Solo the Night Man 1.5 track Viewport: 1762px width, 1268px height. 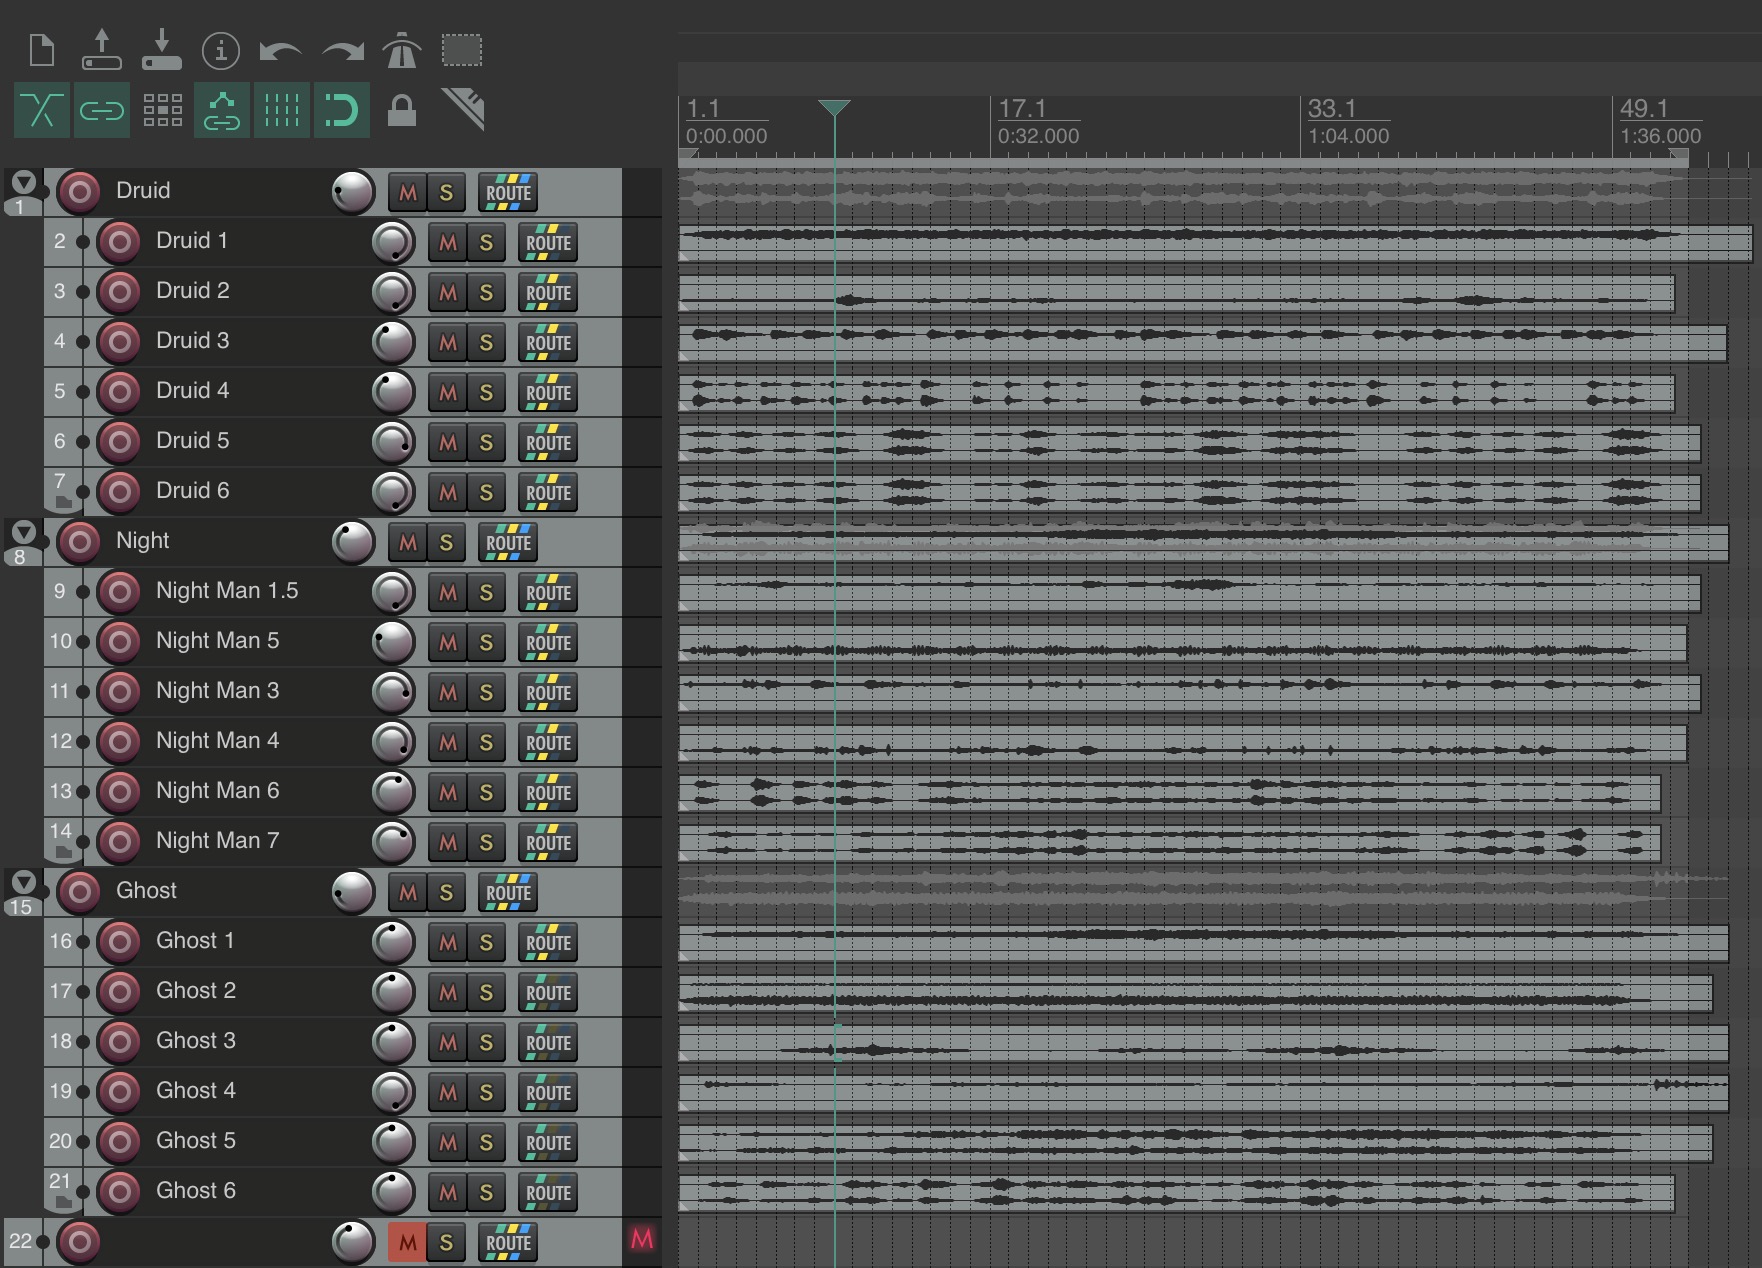[486, 592]
